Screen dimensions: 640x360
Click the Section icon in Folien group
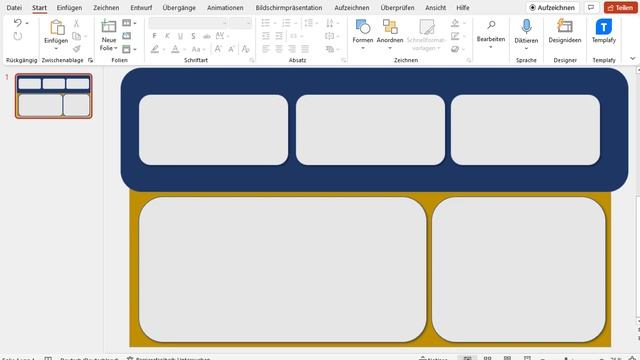pos(127,49)
